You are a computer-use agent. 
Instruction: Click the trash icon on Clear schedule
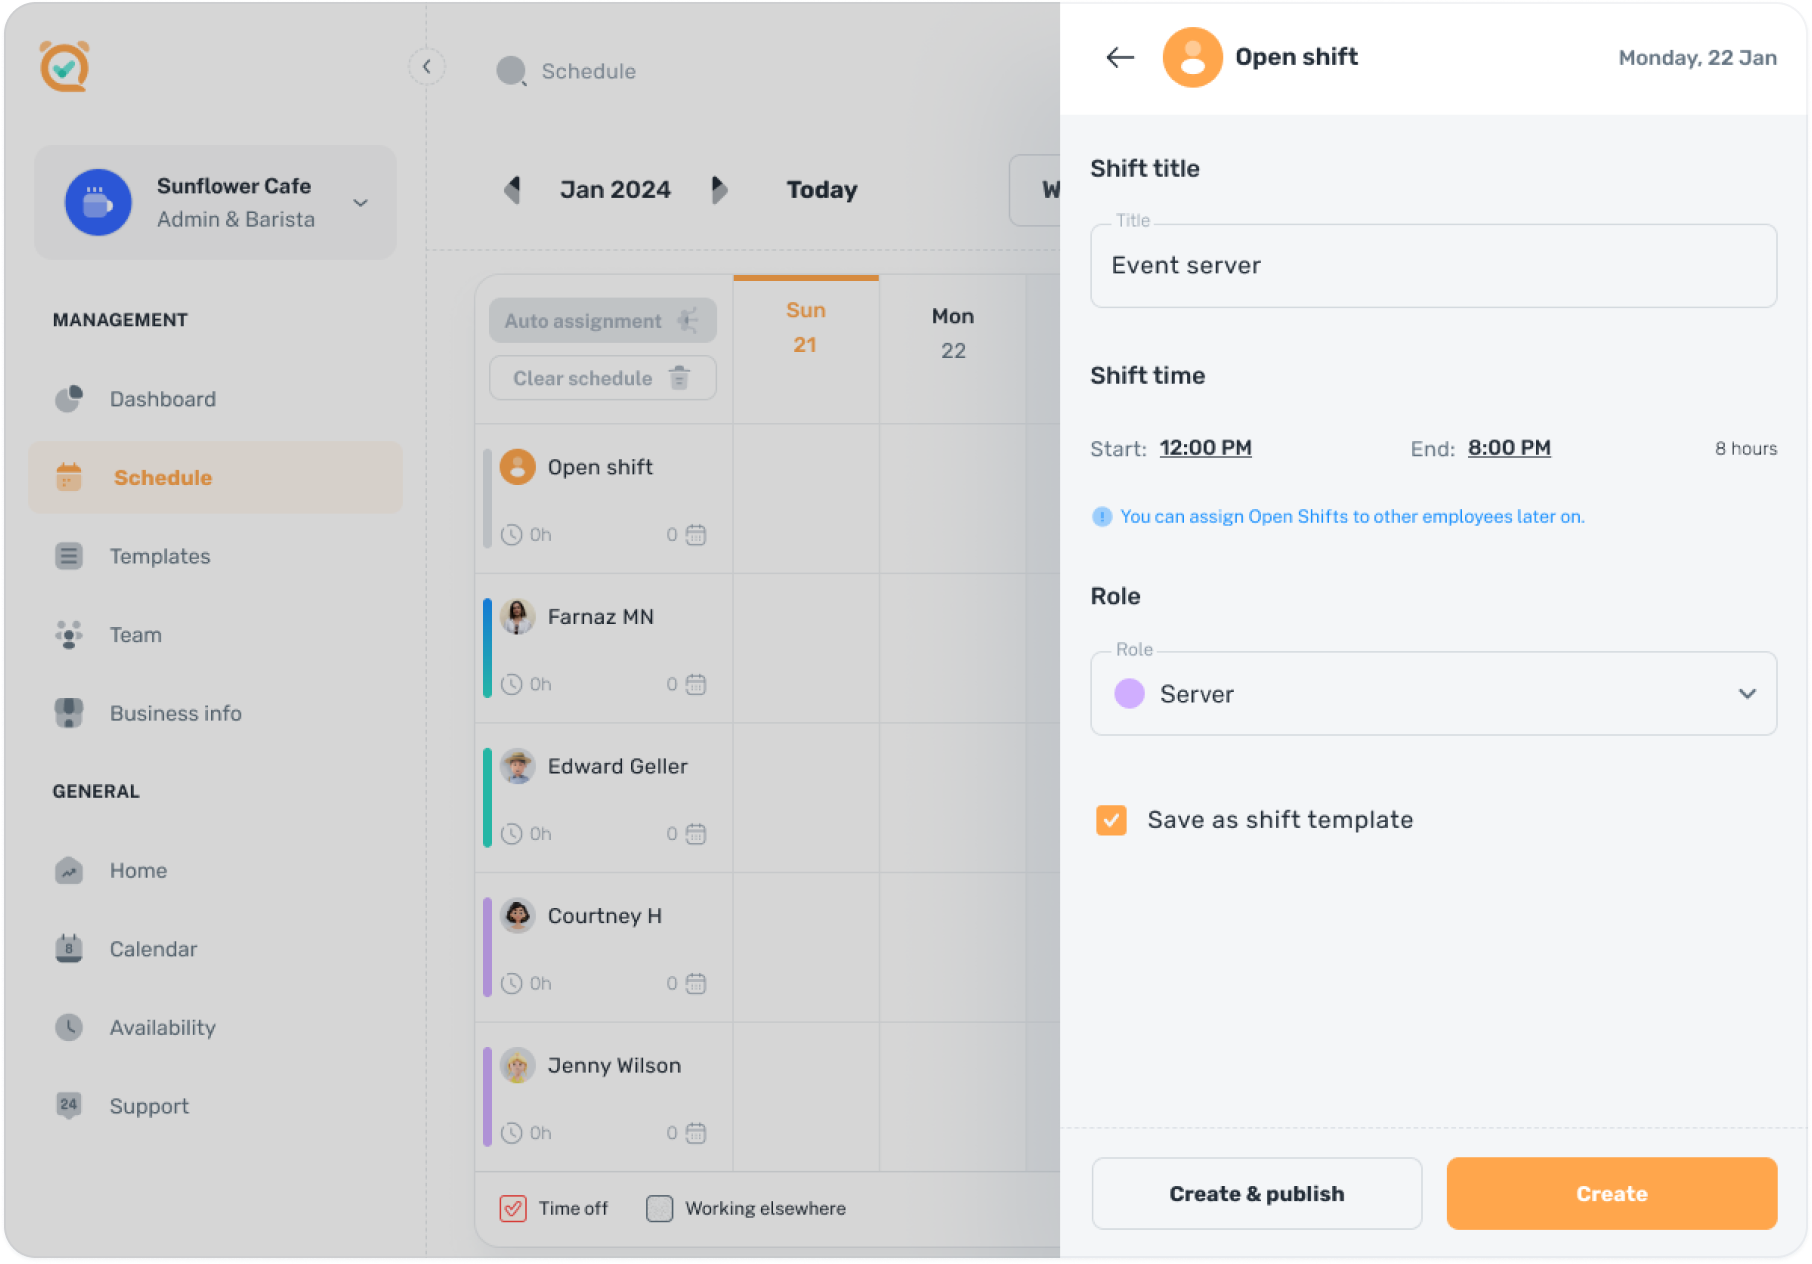(x=680, y=378)
